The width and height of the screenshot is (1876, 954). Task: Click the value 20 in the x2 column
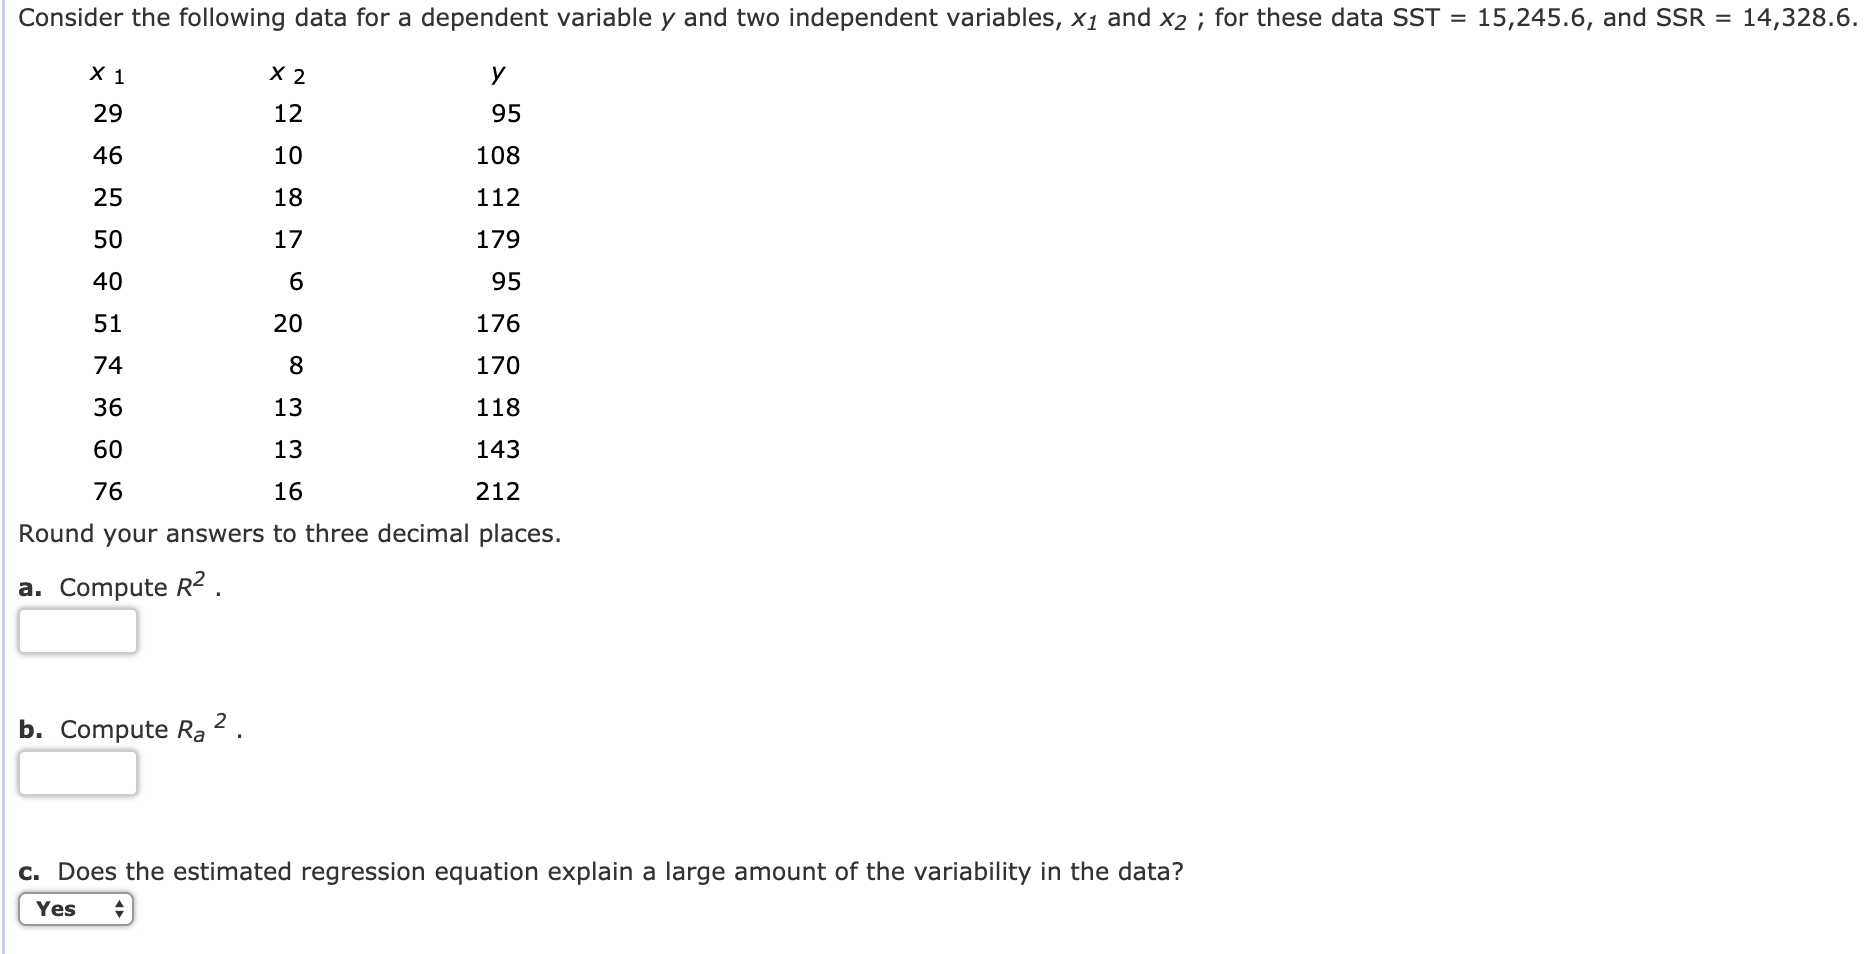tap(288, 323)
